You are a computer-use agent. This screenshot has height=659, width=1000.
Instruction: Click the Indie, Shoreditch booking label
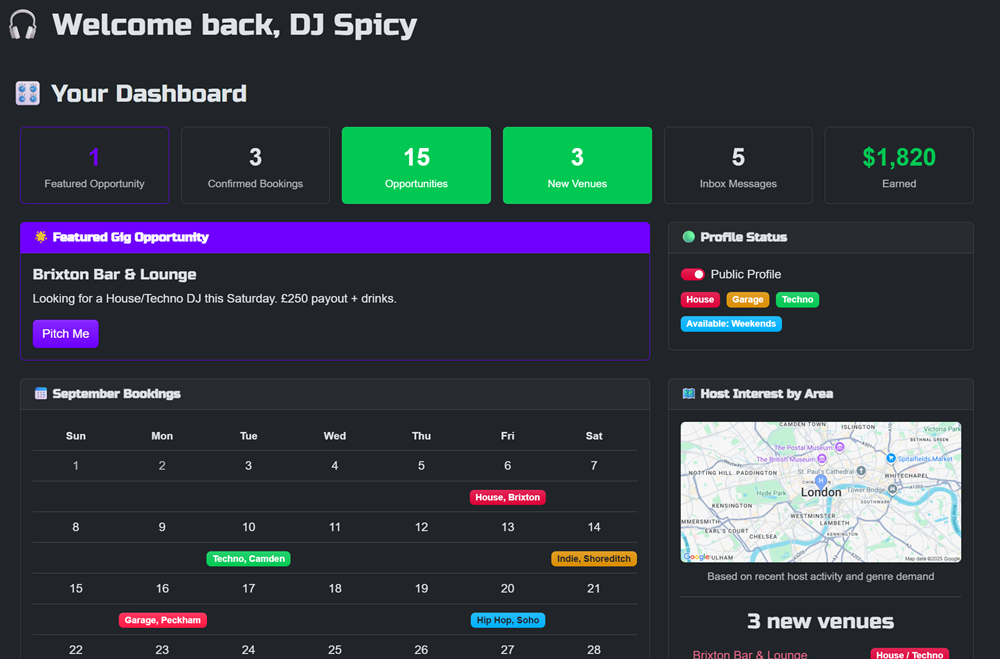point(594,559)
